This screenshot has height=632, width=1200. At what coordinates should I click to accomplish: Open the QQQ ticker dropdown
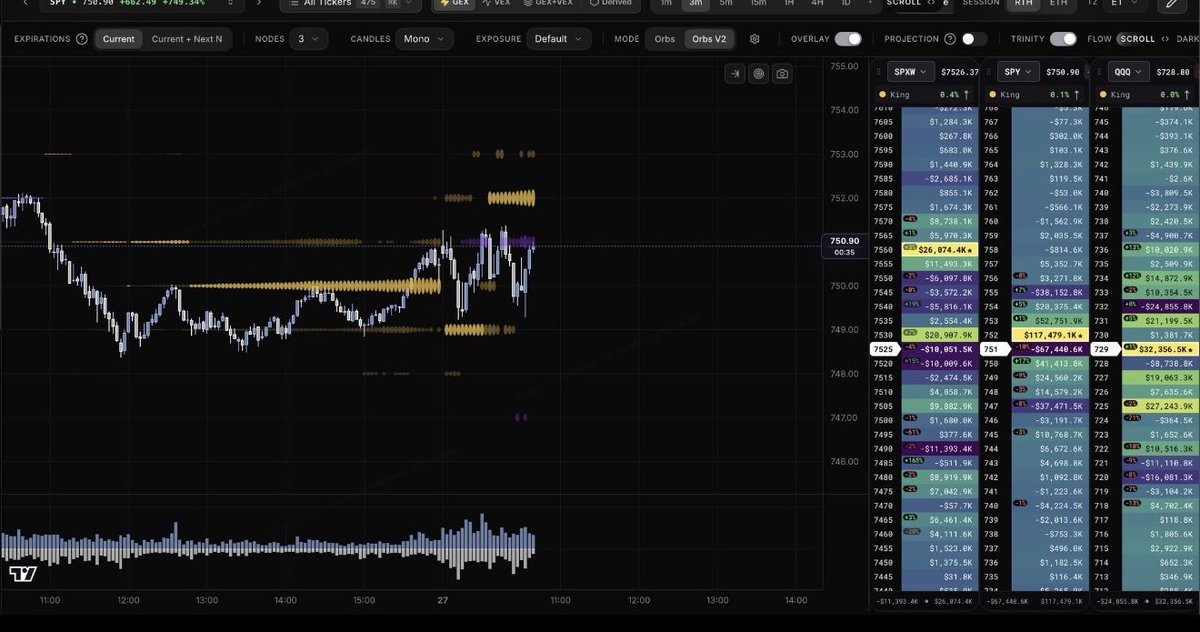pos(1130,72)
